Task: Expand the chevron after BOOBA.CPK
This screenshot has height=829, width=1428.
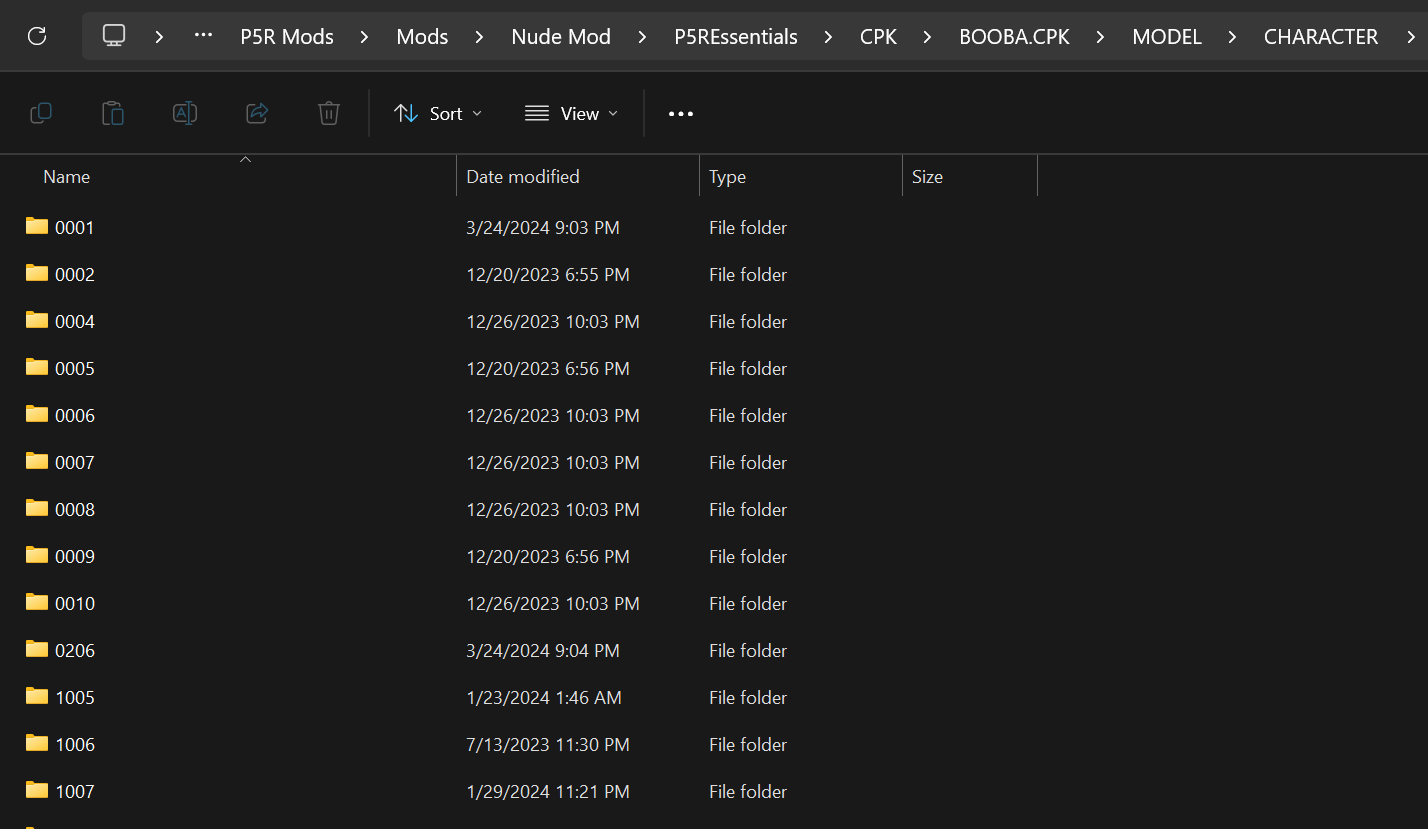Action: click(x=1101, y=37)
